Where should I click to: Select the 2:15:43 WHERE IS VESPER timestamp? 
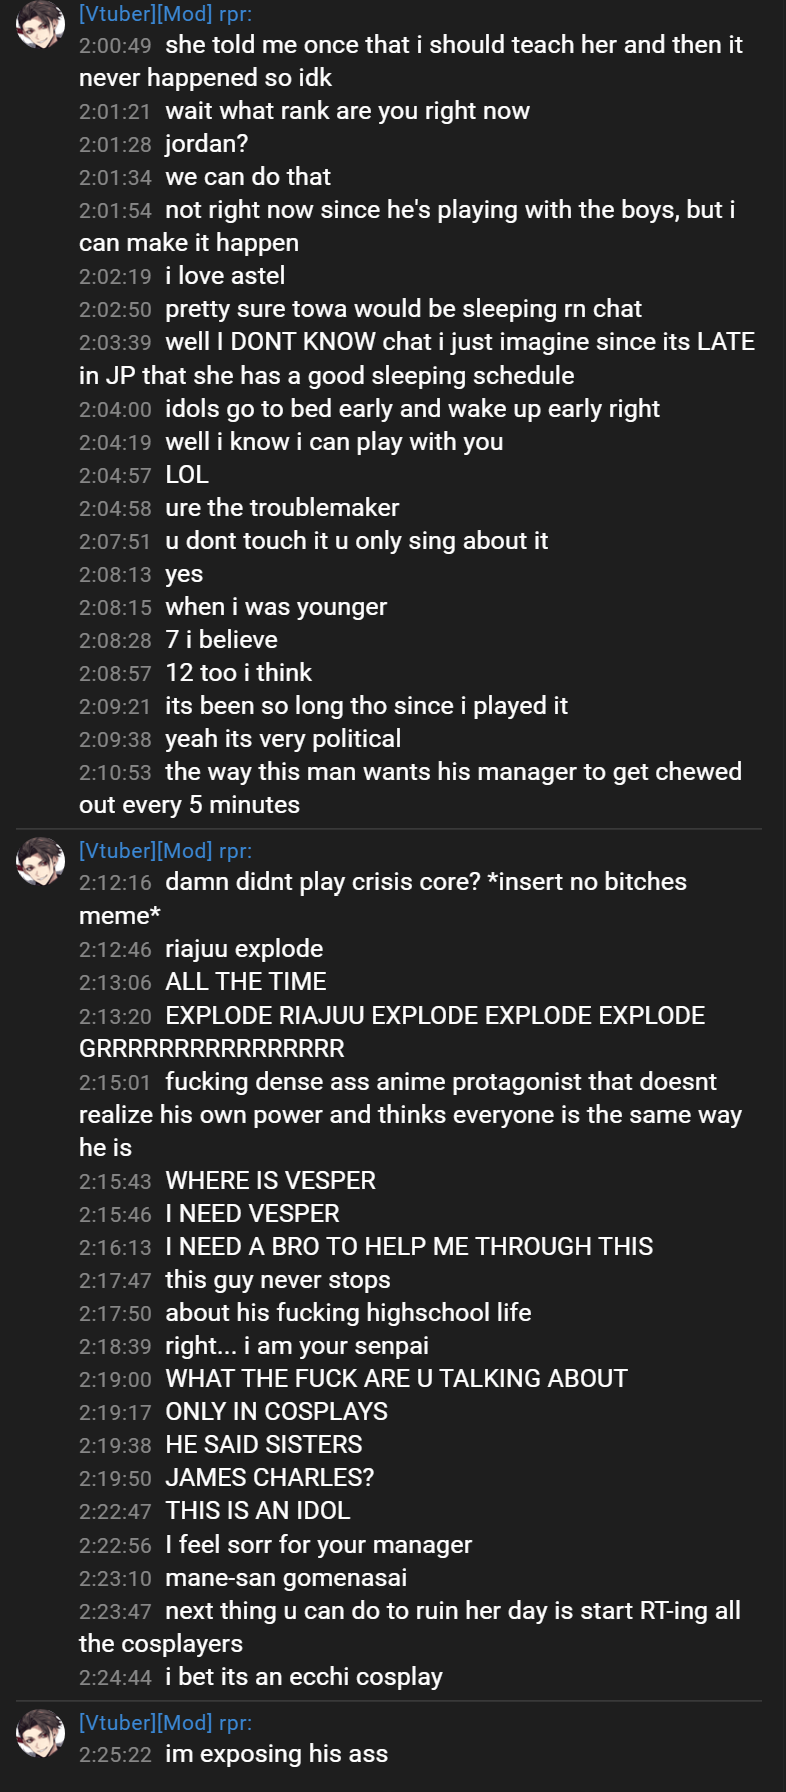[x=115, y=1182]
